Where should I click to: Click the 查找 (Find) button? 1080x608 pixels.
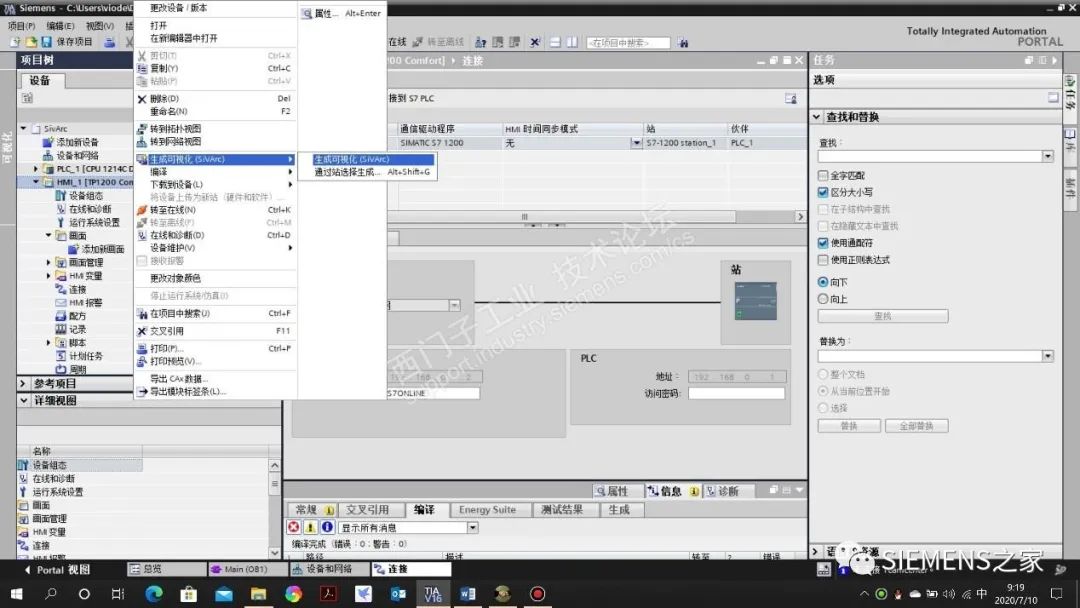pos(884,316)
